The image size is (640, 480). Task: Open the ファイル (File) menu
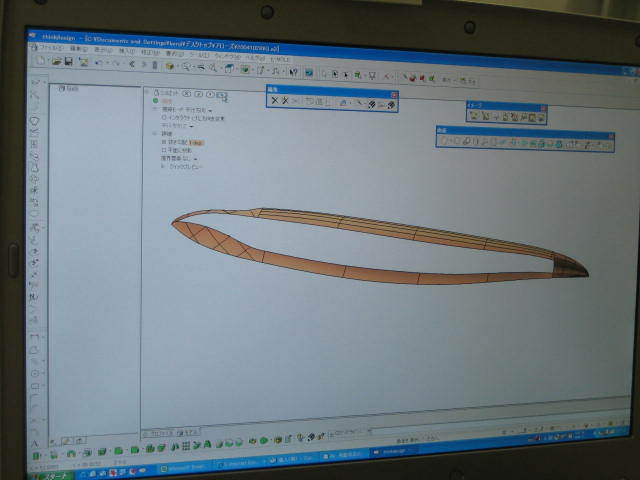click(x=51, y=48)
